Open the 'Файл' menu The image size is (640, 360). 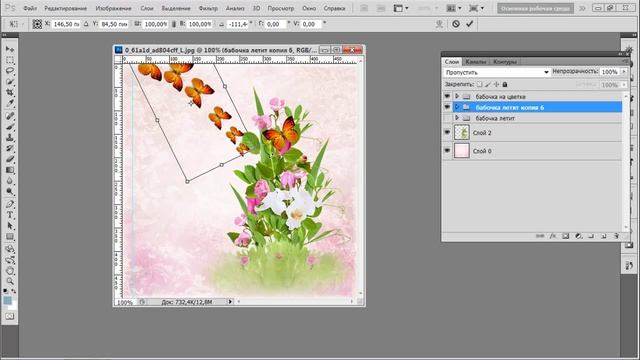[x=30, y=8]
